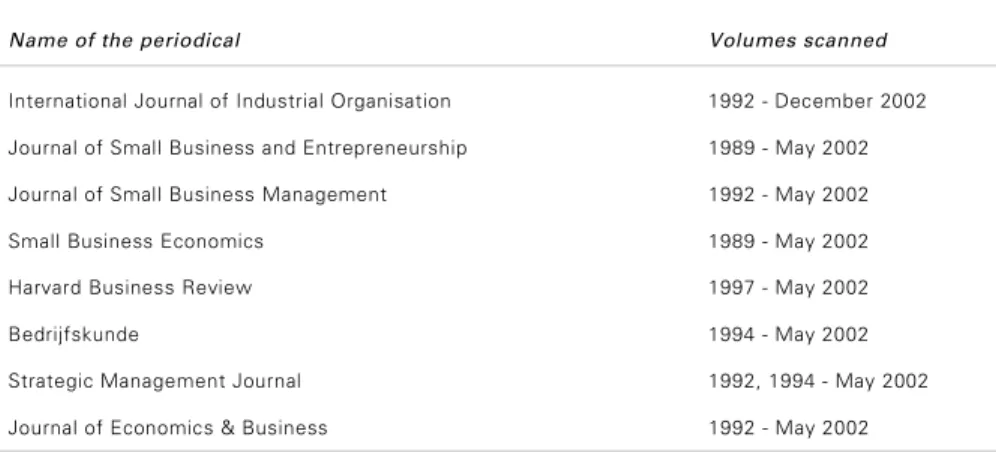Click the '1994 - May 2002' Bedrijfskunde range
Viewport: 996px width, 452px height.
tap(788, 335)
